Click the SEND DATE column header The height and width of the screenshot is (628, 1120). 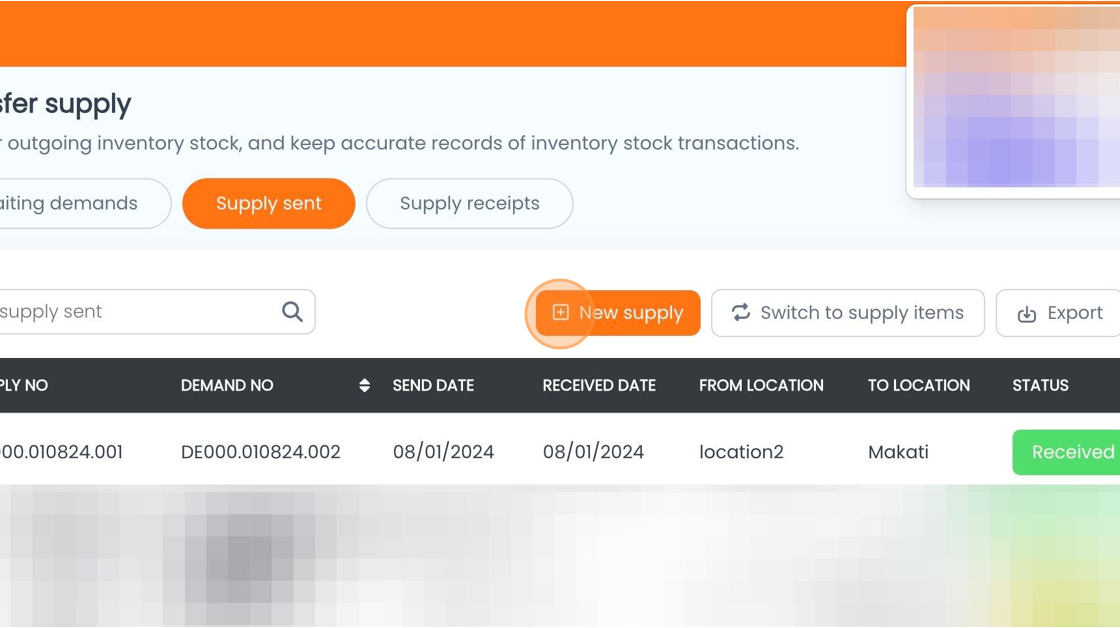(433, 386)
